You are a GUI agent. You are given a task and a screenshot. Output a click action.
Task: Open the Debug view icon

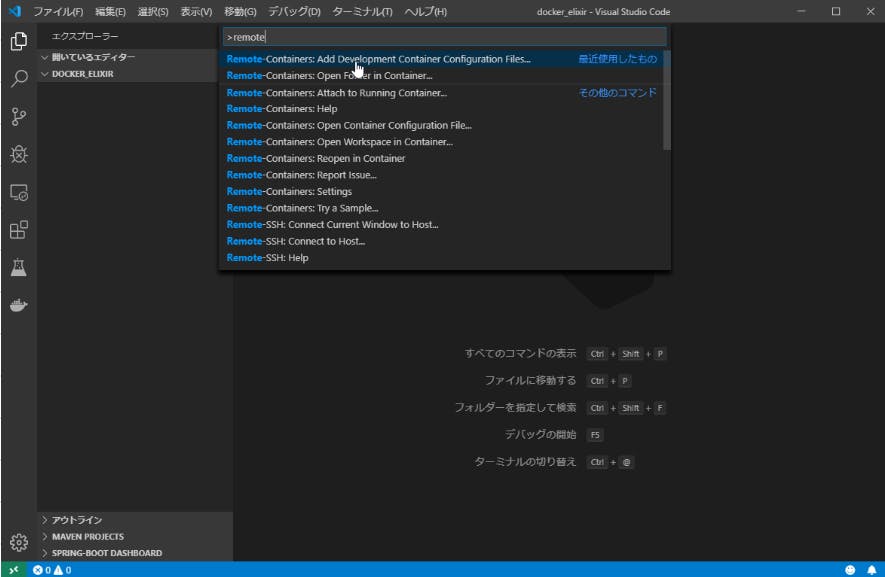coord(19,154)
